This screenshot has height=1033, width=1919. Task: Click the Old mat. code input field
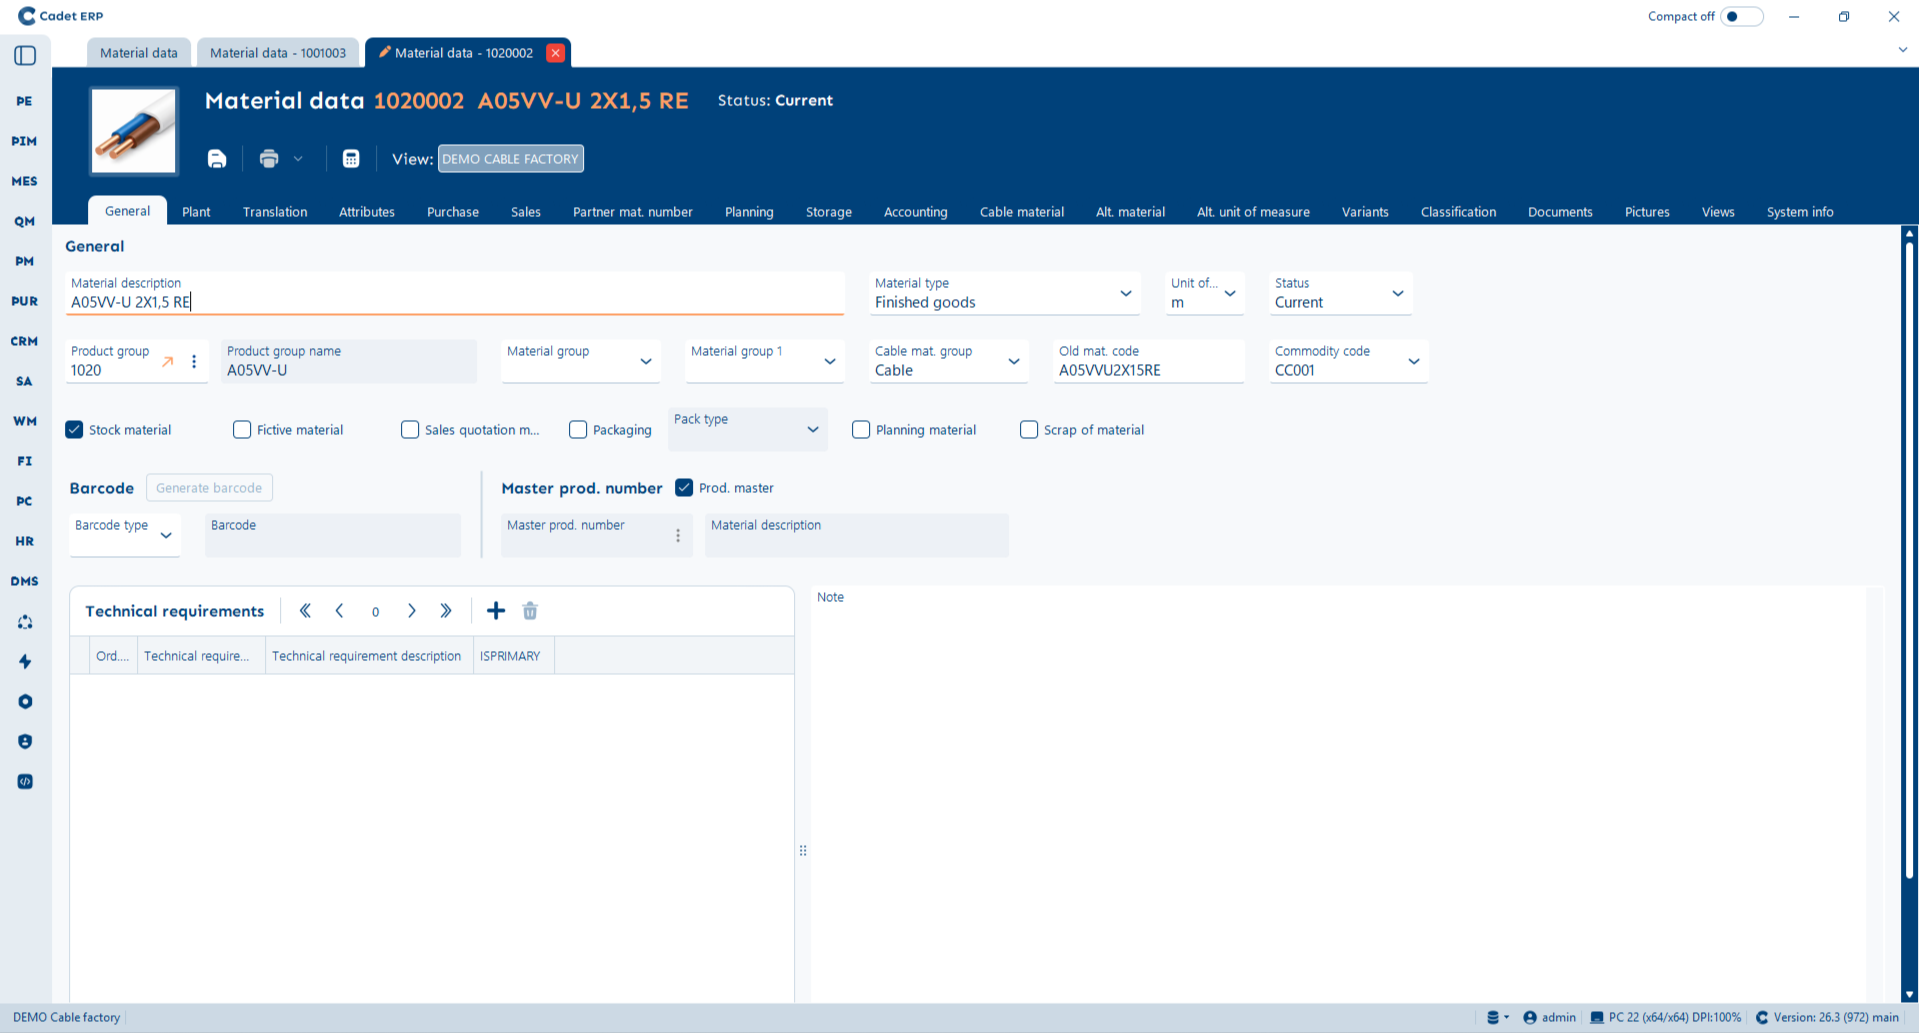[x=1147, y=370]
